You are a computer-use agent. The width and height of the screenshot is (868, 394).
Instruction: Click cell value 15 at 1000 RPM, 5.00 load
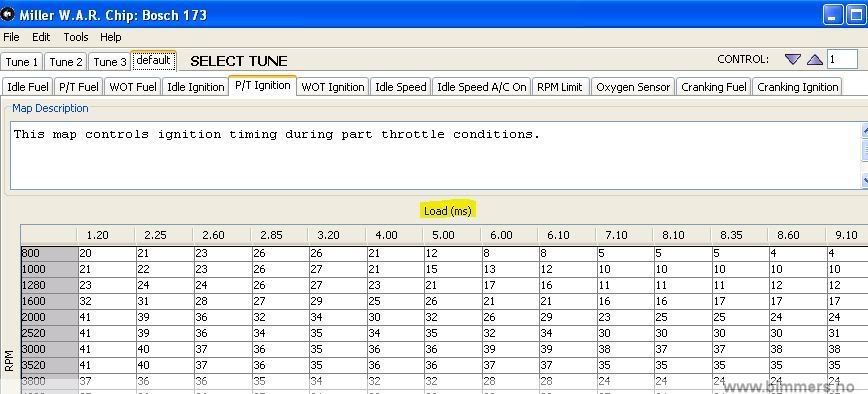click(452, 269)
